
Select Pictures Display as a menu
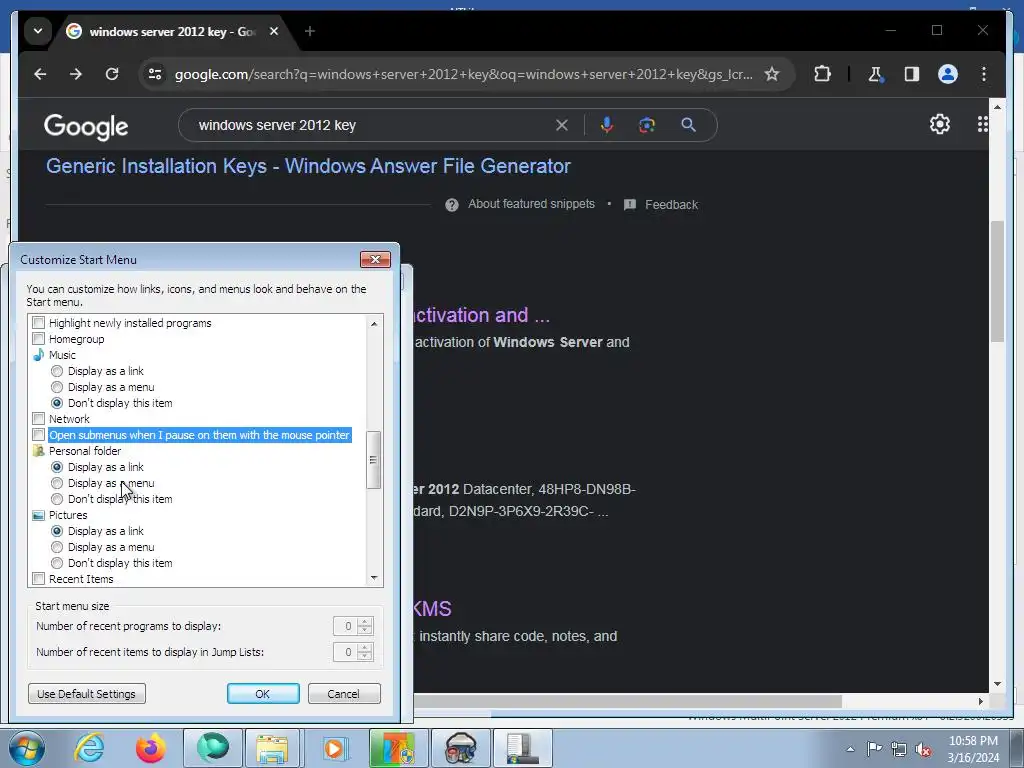(x=57, y=547)
